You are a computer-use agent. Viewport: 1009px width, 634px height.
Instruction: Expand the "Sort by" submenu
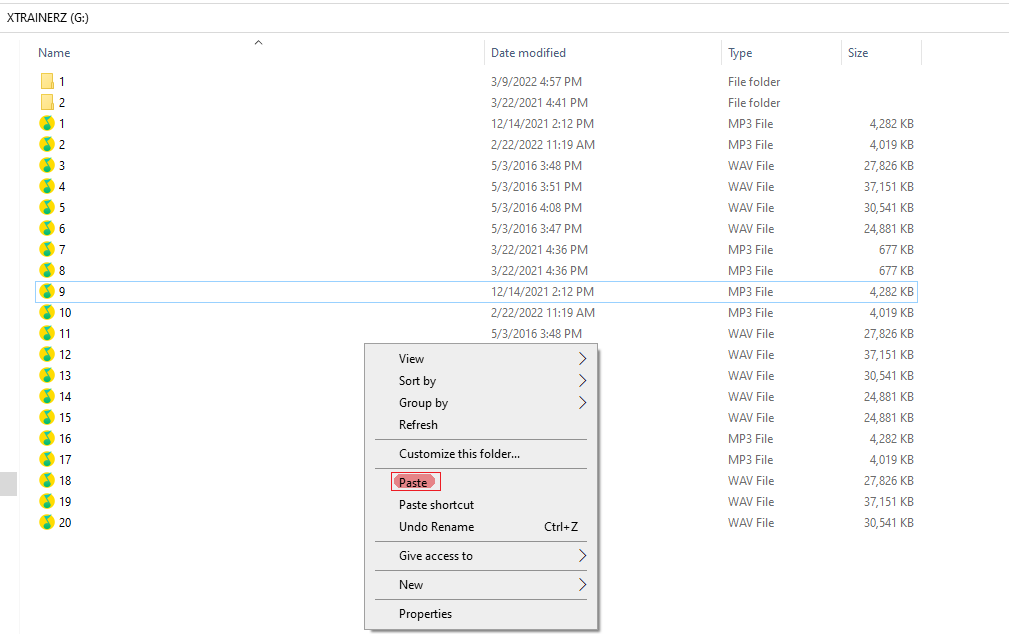pyautogui.click(x=417, y=380)
